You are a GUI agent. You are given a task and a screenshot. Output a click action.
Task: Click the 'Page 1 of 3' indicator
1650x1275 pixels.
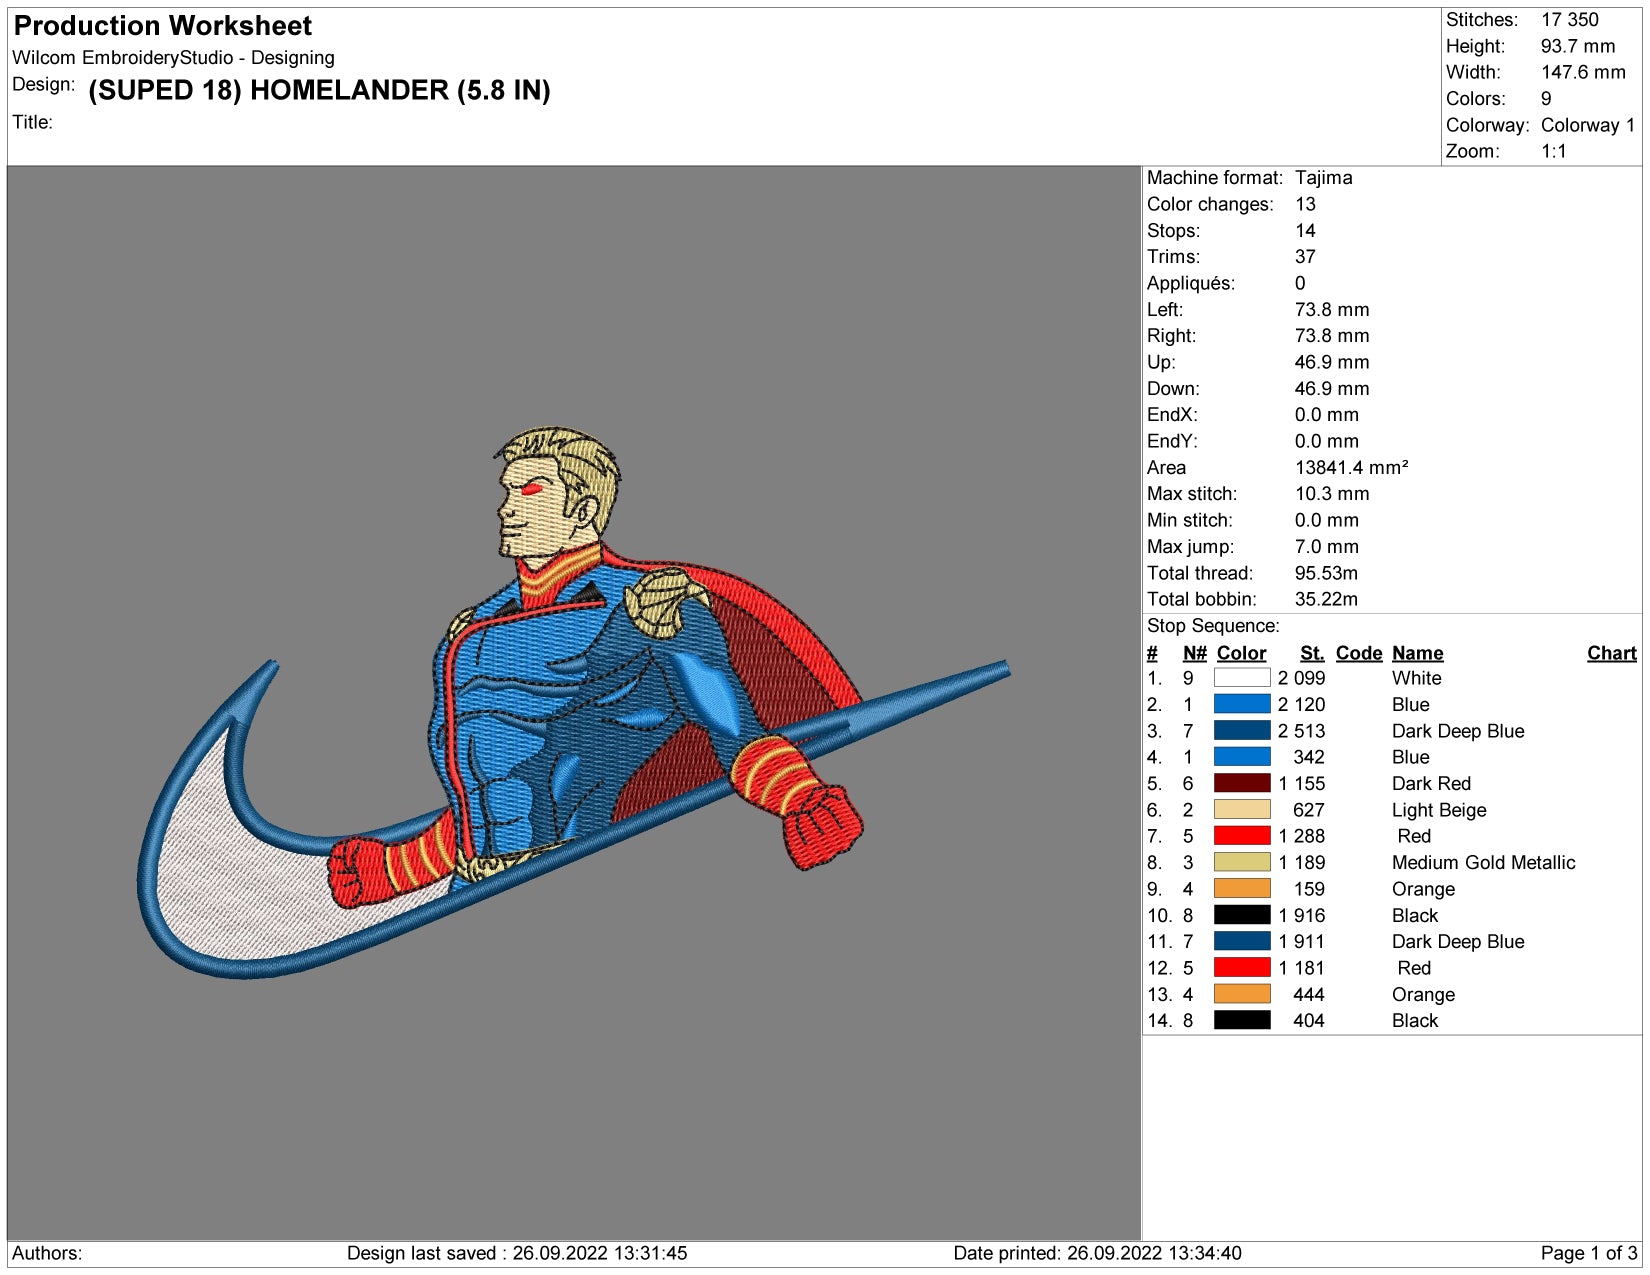(1589, 1253)
